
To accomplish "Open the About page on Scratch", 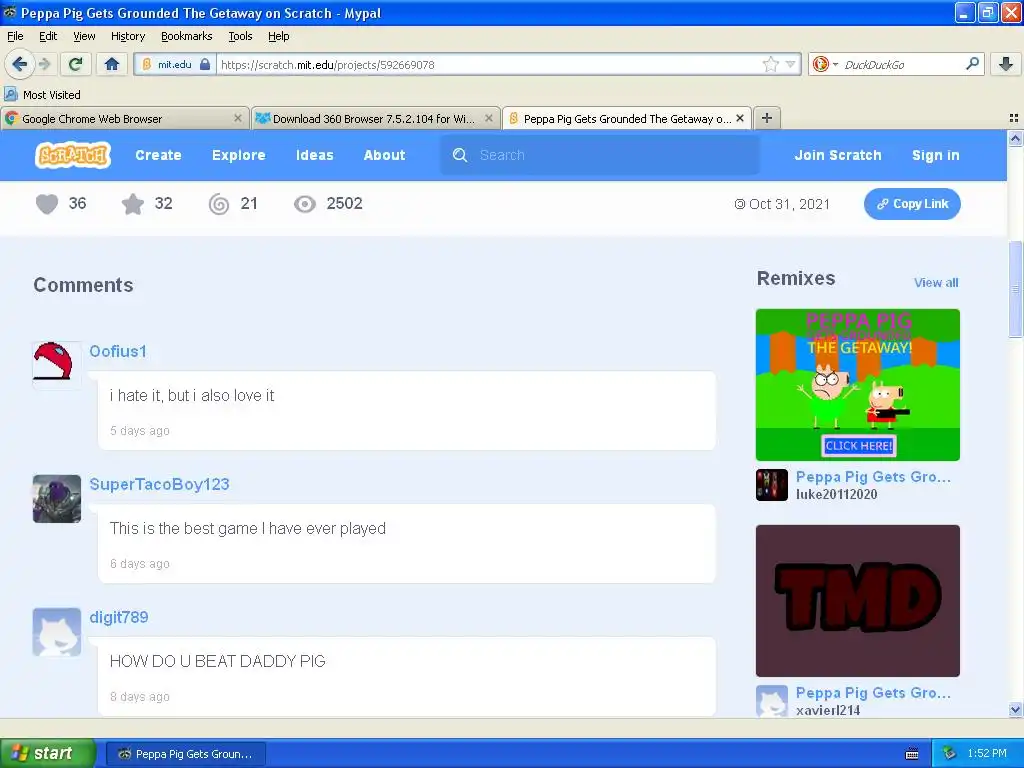I will (x=384, y=155).
